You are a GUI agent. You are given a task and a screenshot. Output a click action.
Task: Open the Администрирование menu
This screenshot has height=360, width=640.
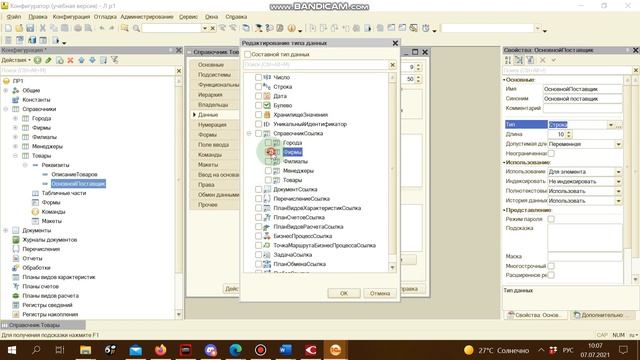[147, 17]
